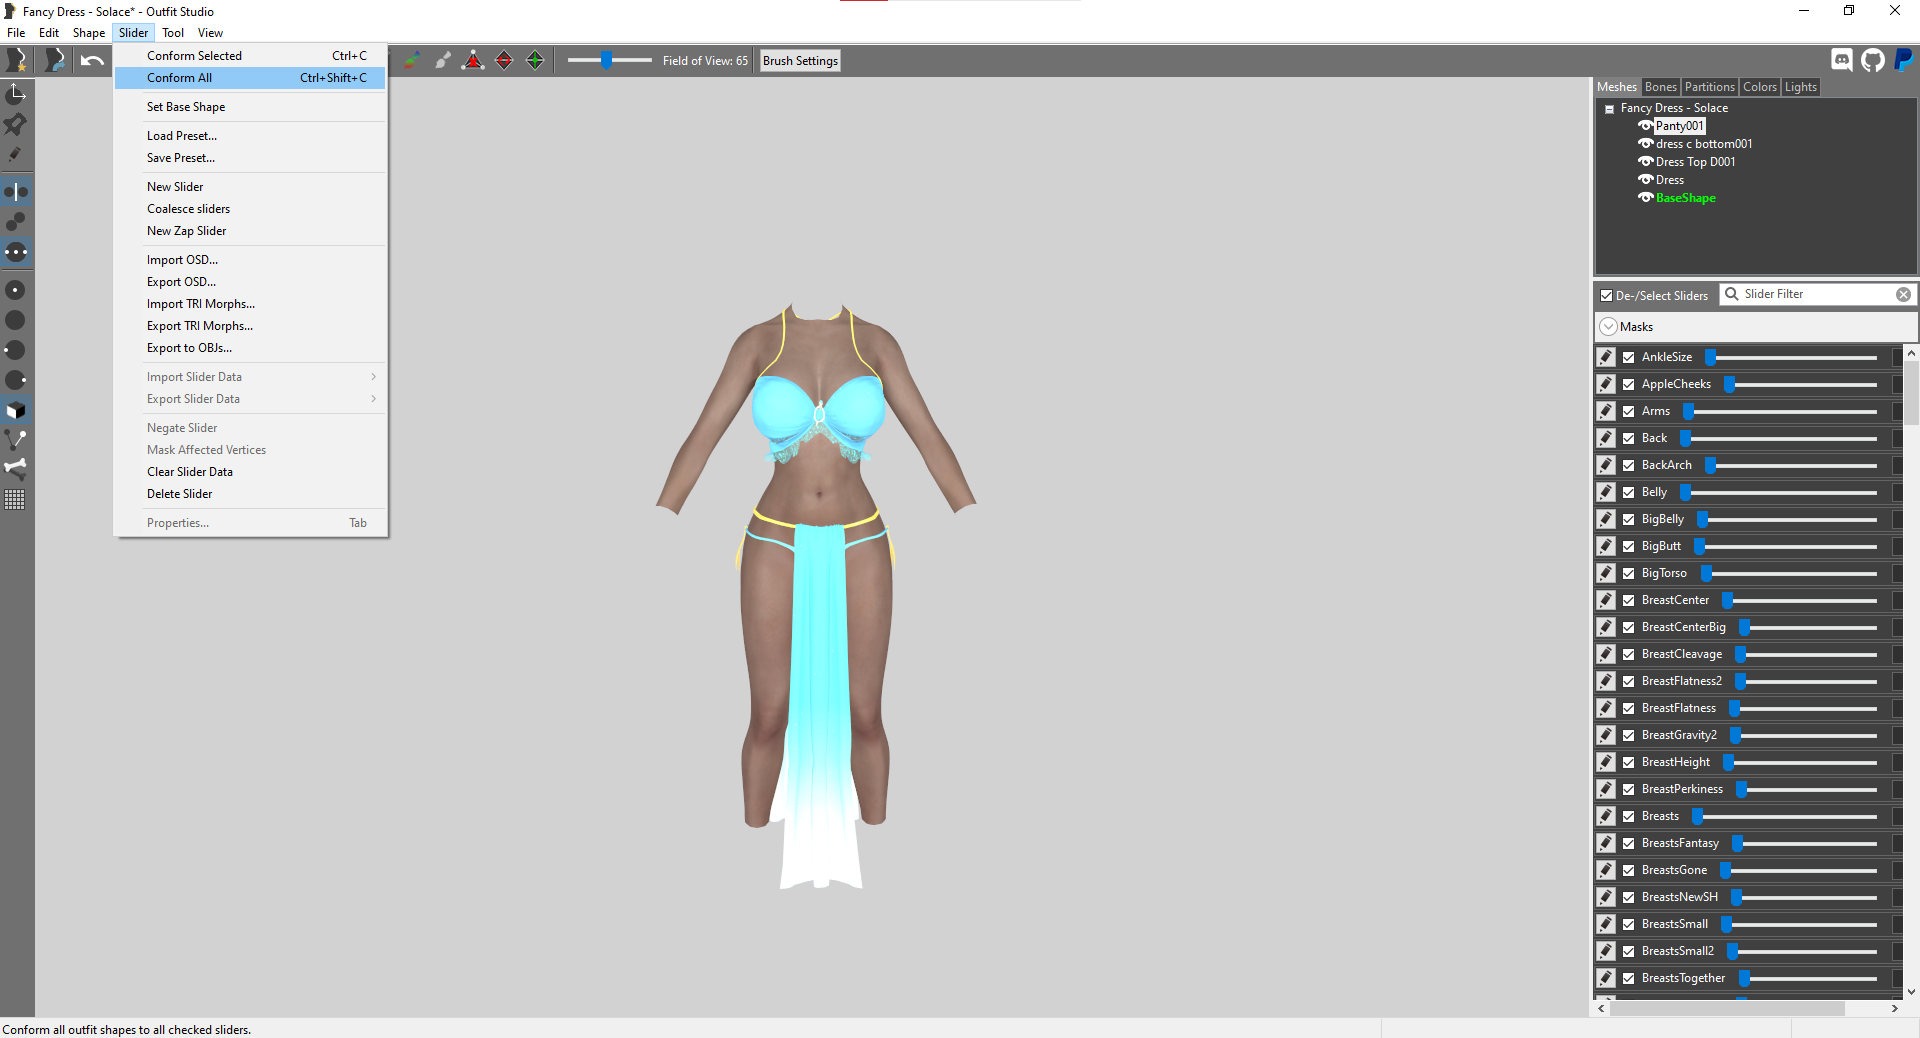This screenshot has height=1038, width=1920.
Task: Choose Export TRI Morphs menu entry
Action: pos(250,326)
